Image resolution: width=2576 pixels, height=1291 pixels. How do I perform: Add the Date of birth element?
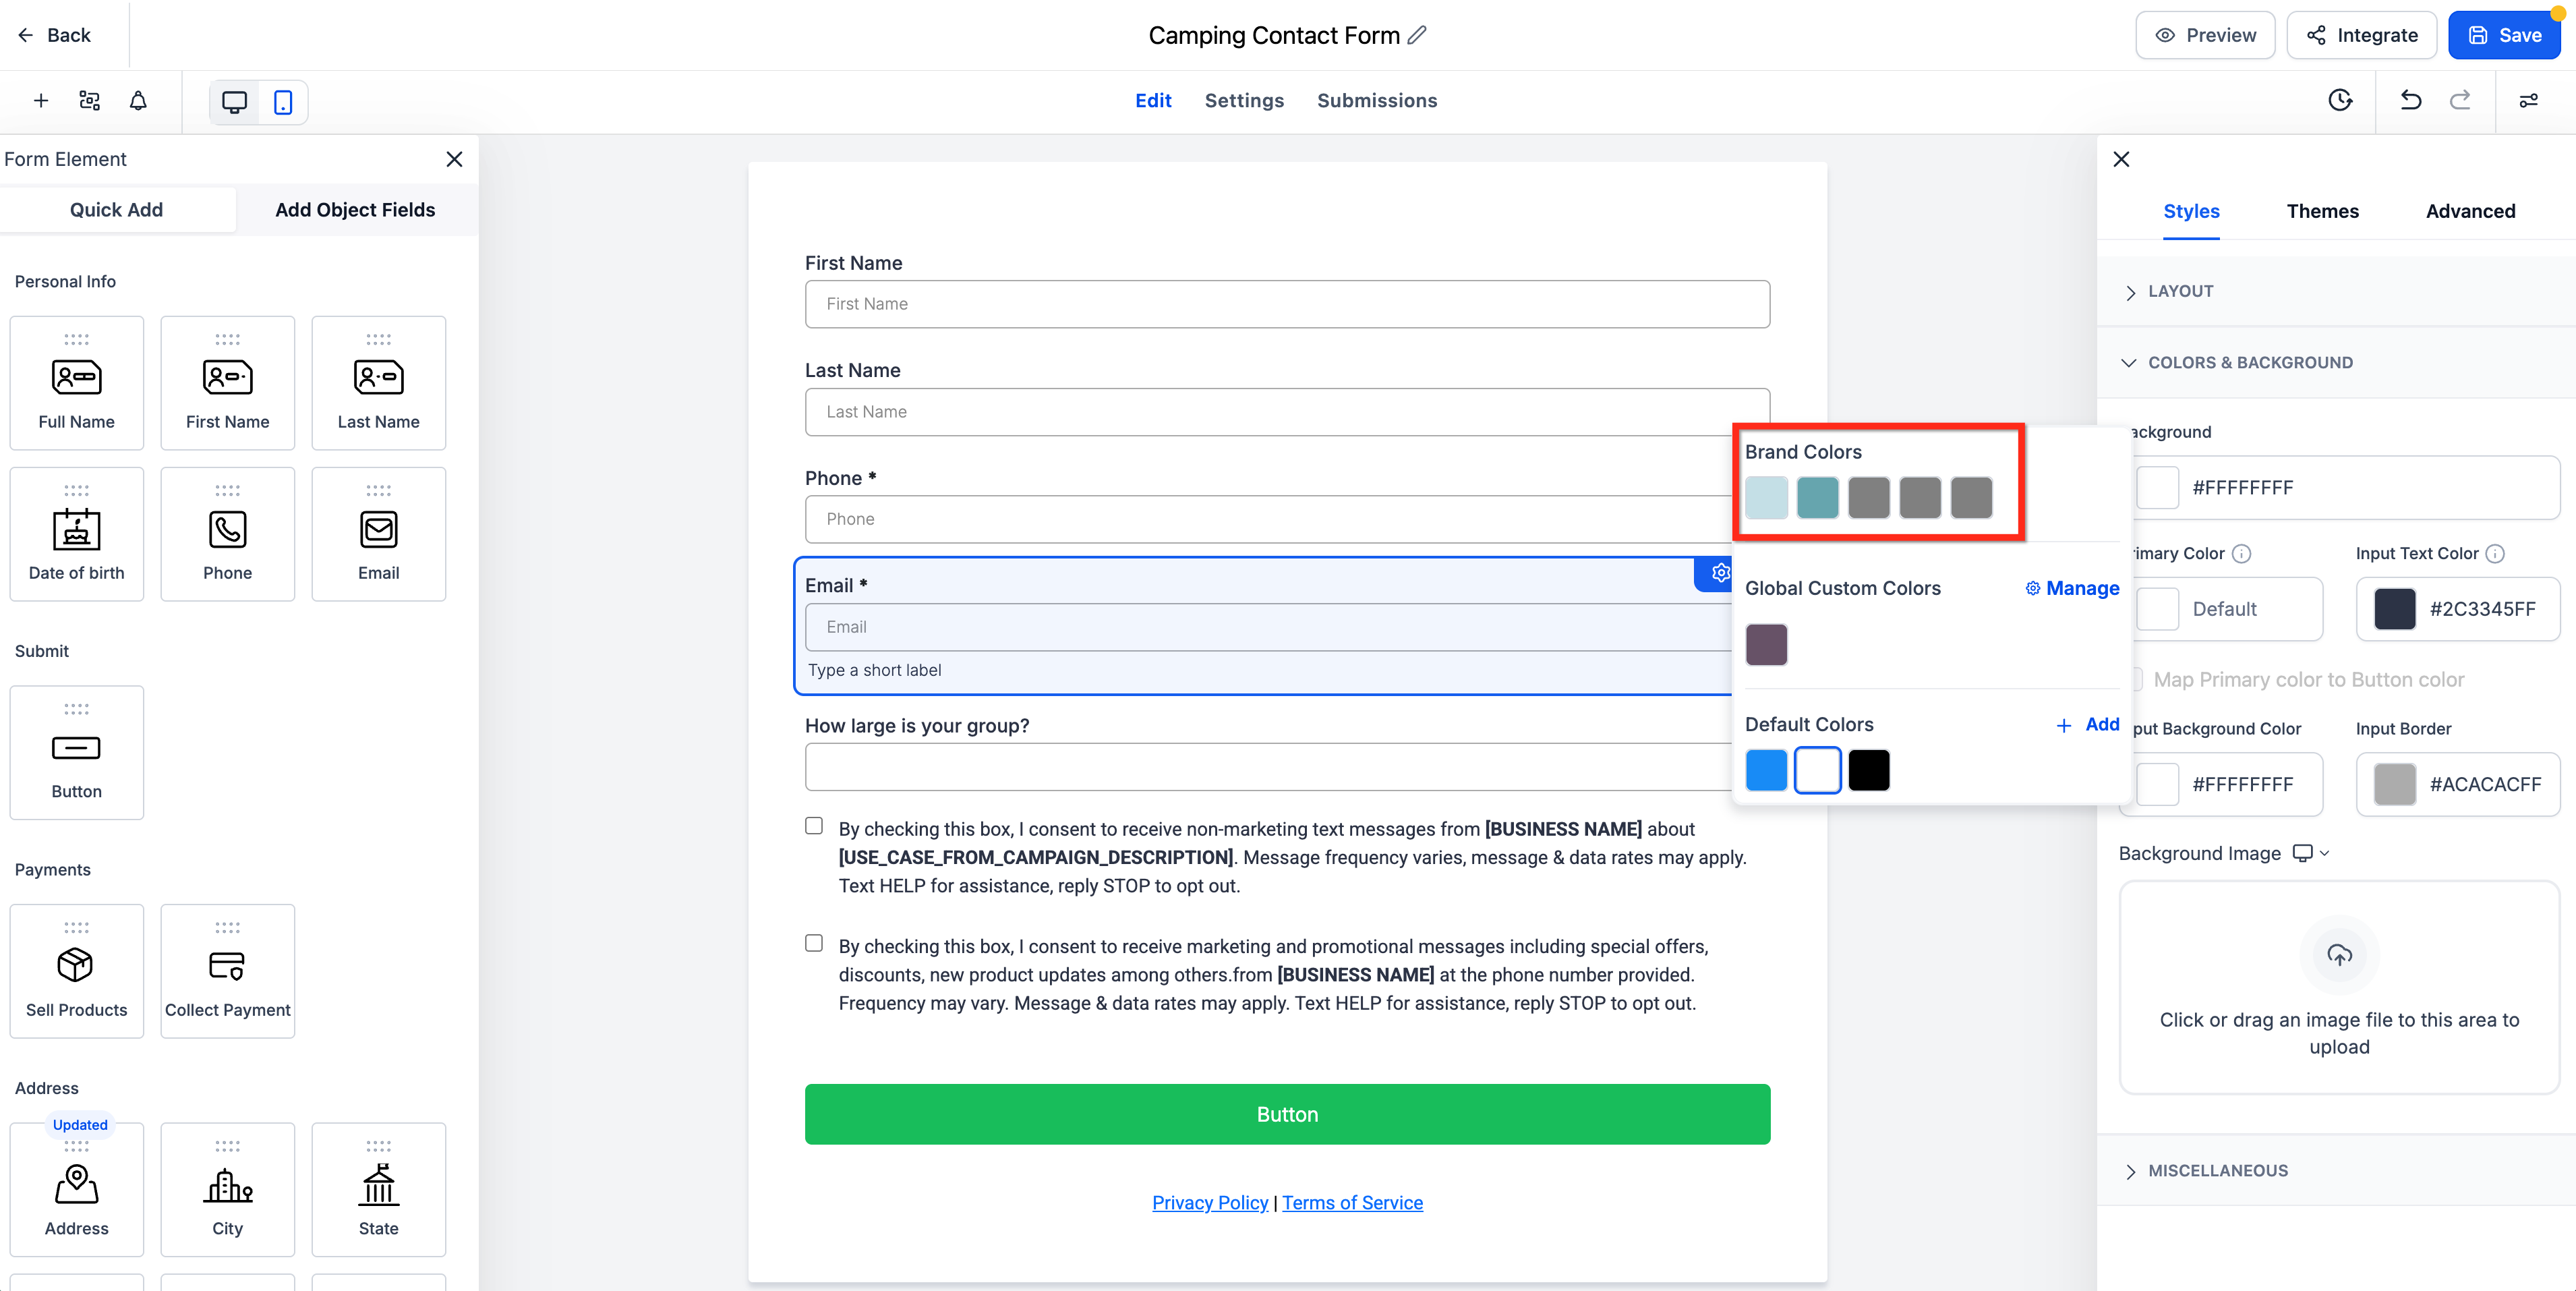point(77,534)
